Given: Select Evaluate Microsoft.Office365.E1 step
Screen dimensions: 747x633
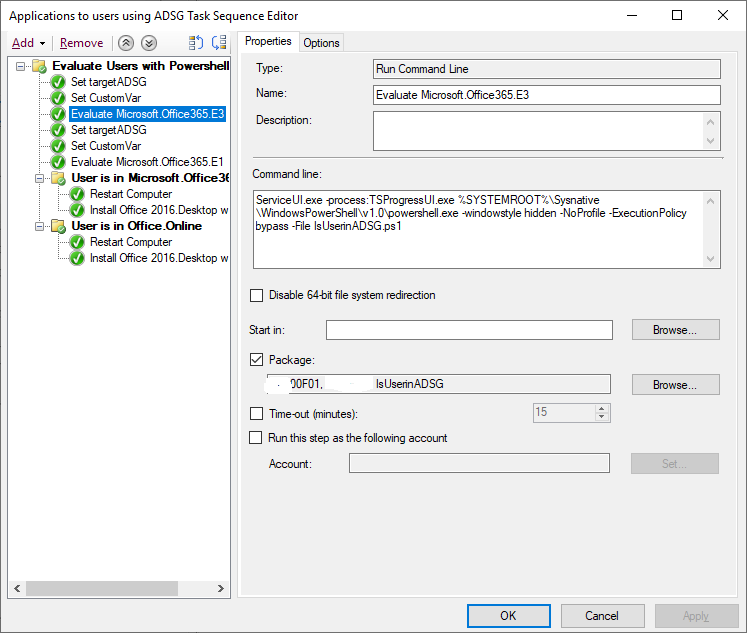Looking at the screenshot, I should pyautogui.click(x=147, y=162).
